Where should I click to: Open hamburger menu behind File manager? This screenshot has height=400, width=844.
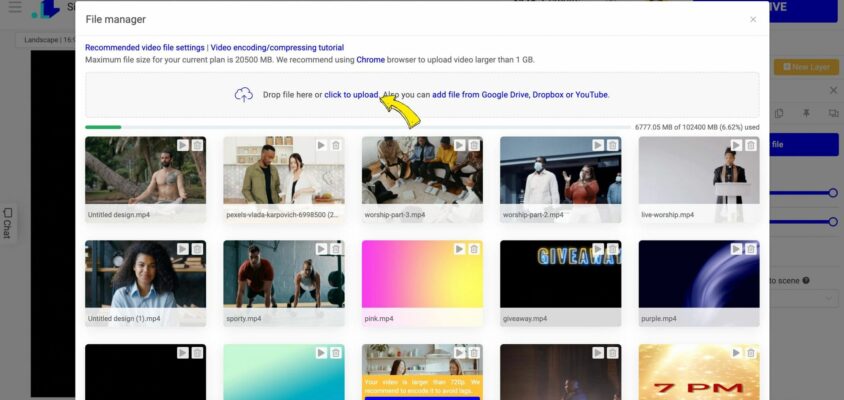15,6
